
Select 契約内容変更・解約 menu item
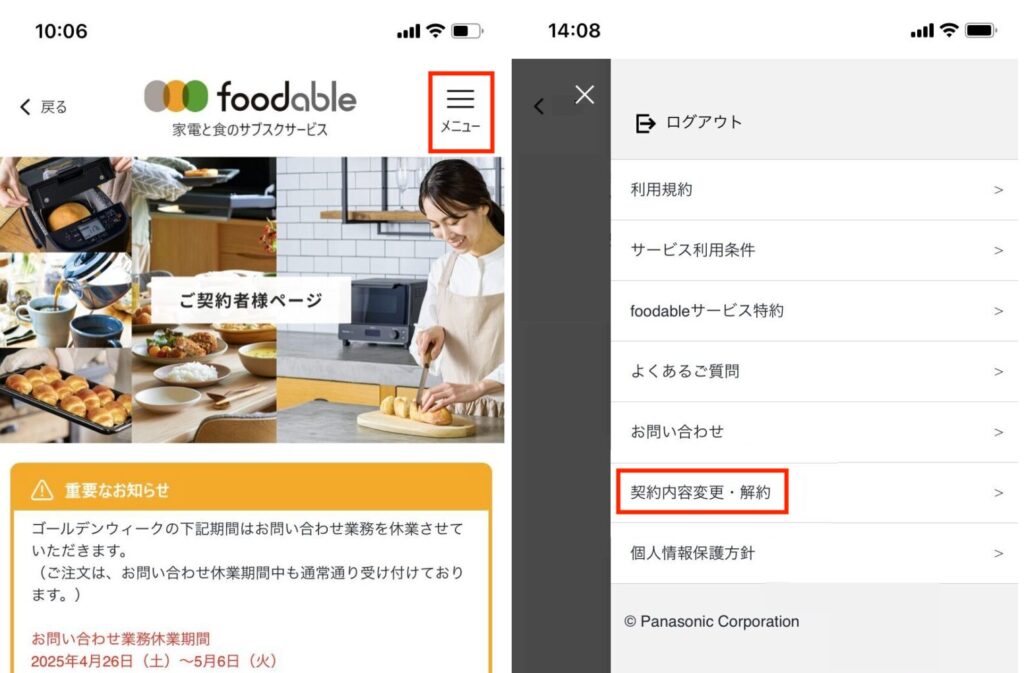pos(814,492)
